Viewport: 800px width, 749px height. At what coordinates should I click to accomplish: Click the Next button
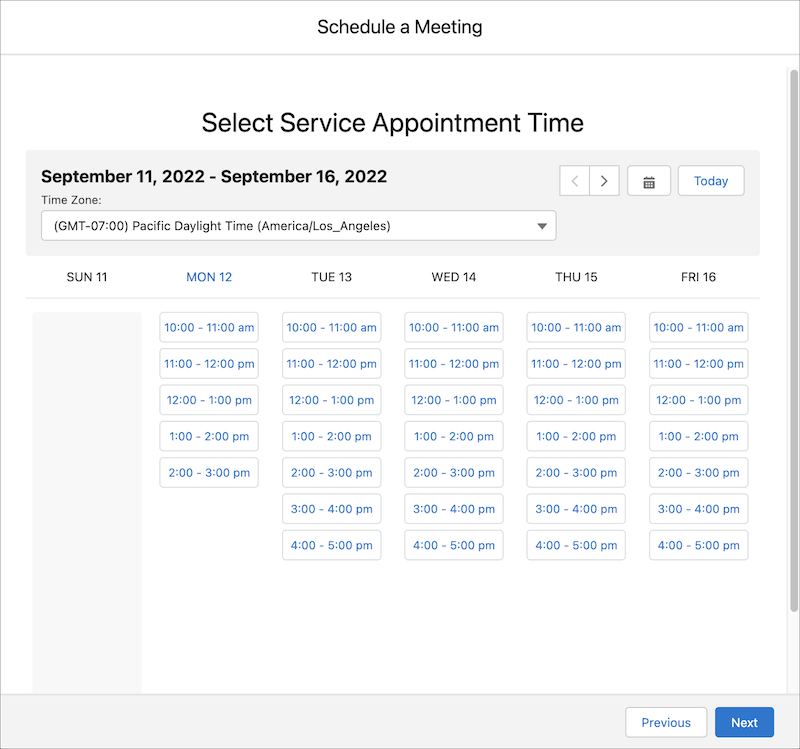tap(744, 722)
